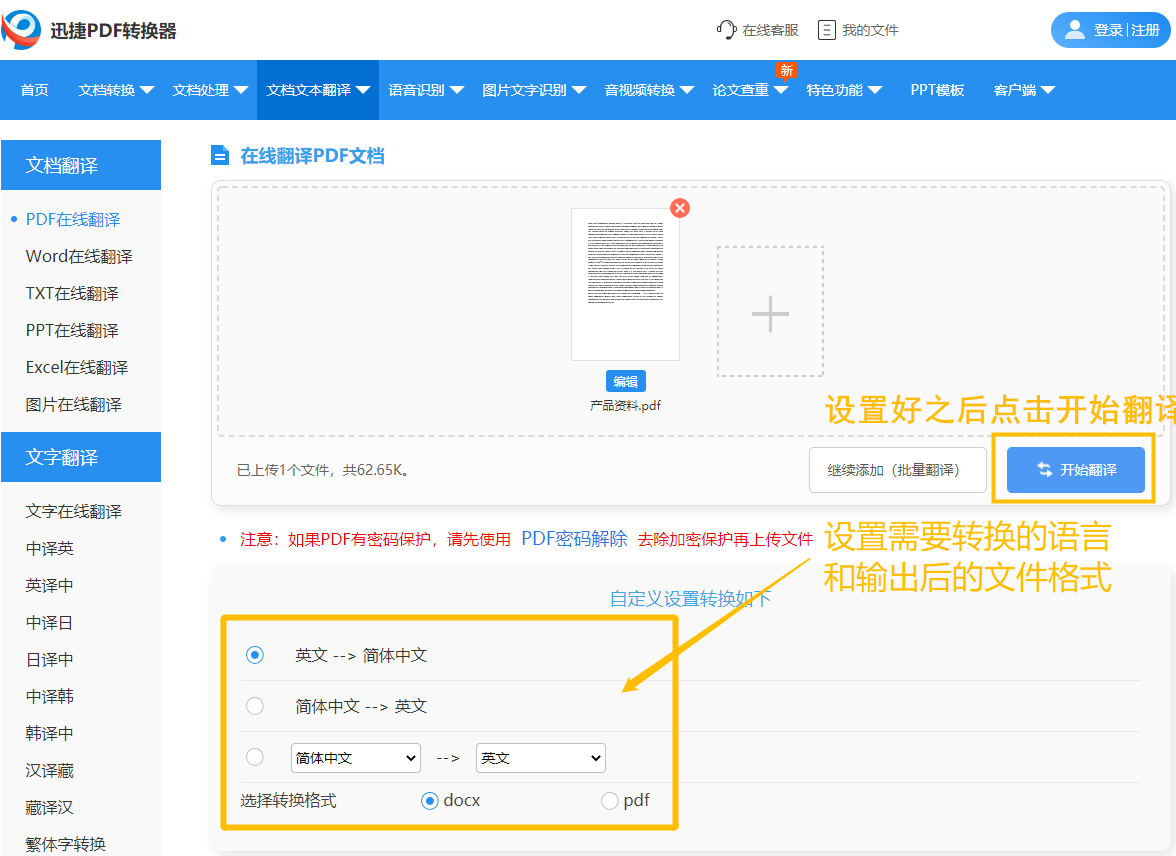Click the 开始翻译 button
The image size is (1176, 856).
pos(1076,470)
